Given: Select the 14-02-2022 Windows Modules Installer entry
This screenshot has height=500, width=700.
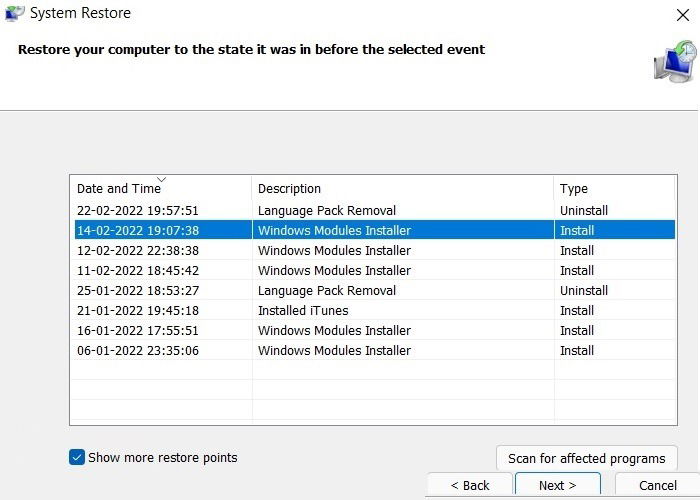Looking at the screenshot, I should tap(374, 230).
